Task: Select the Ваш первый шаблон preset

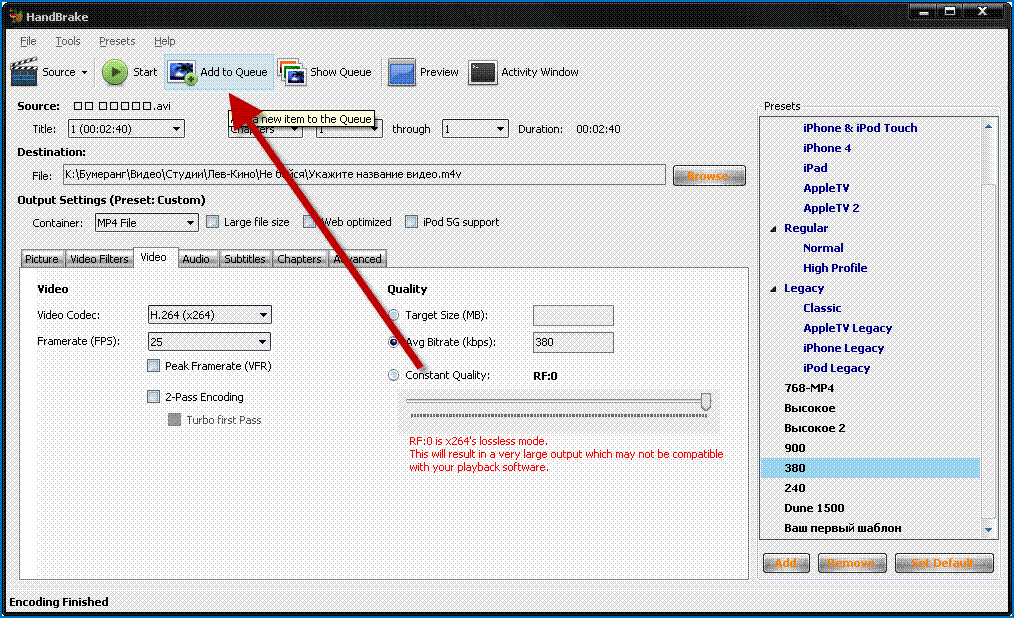Action: tap(843, 529)
